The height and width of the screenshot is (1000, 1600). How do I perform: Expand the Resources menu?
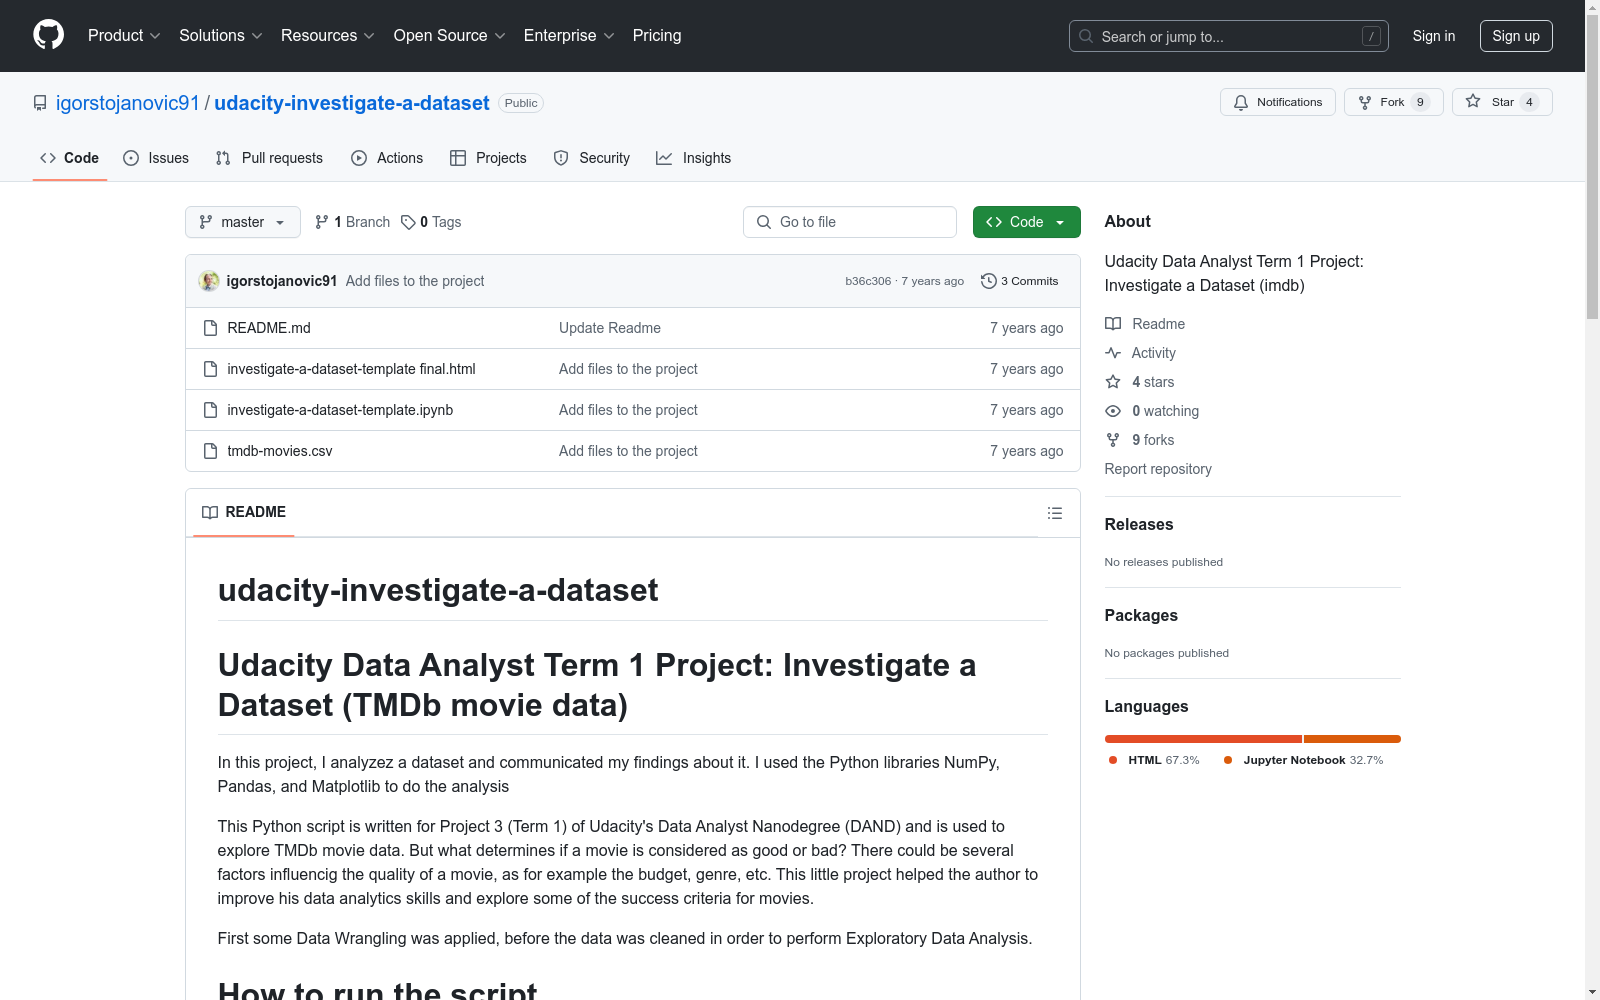[x=328, y=35]
